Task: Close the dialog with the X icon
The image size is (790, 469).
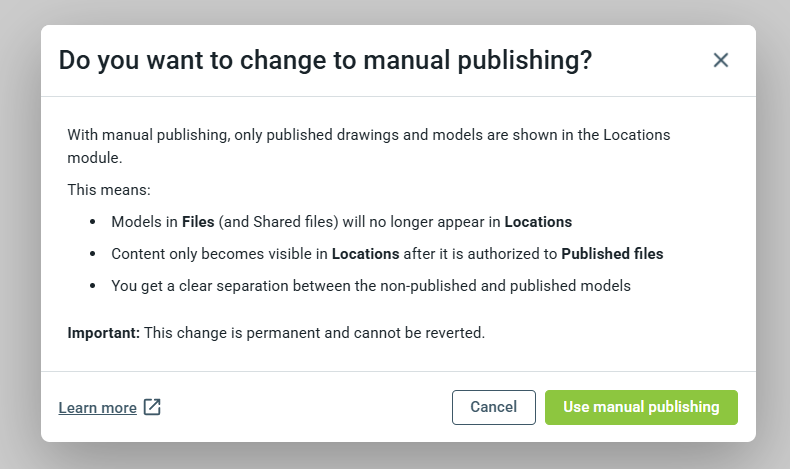Action: [720, 60]
